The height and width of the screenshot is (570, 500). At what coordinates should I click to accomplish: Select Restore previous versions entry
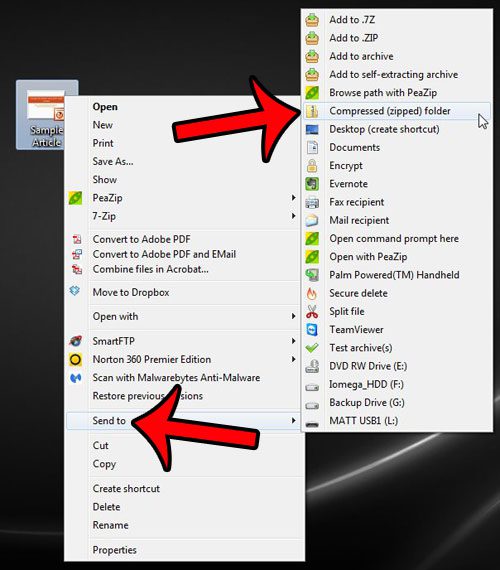point(185,396)
